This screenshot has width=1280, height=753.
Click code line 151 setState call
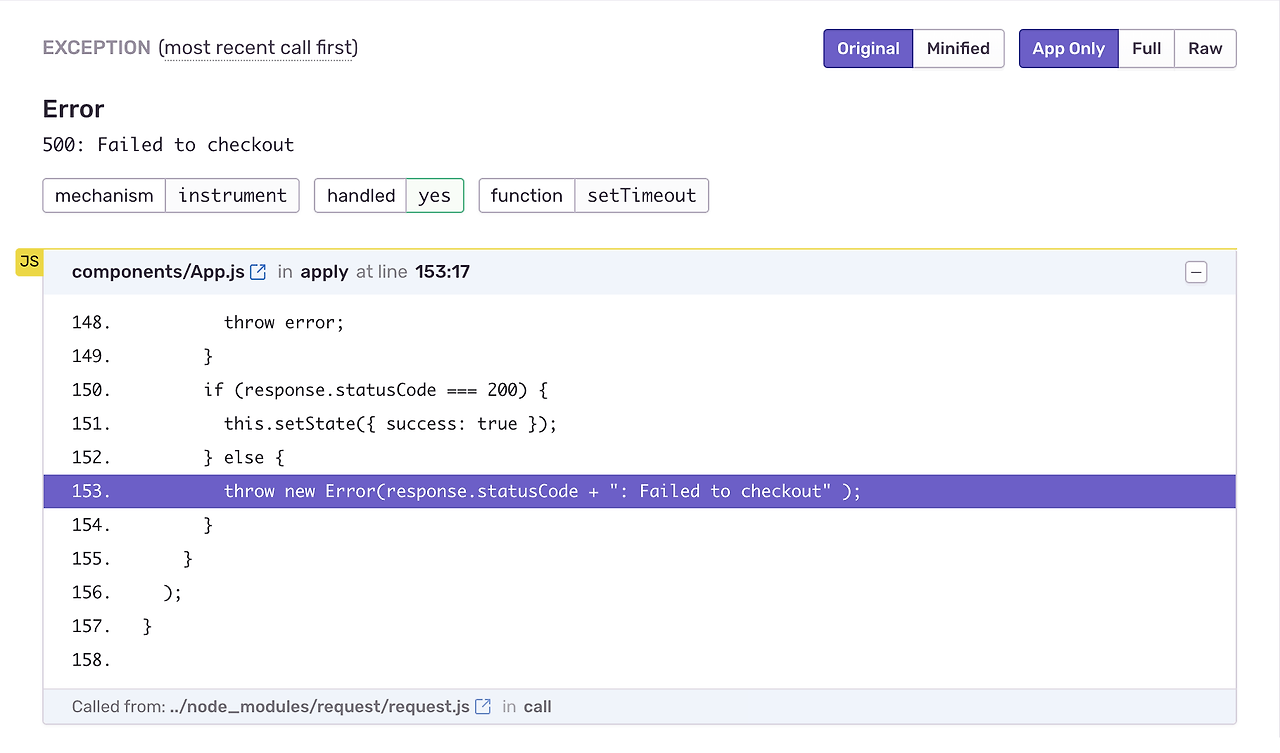click(390, 424)
